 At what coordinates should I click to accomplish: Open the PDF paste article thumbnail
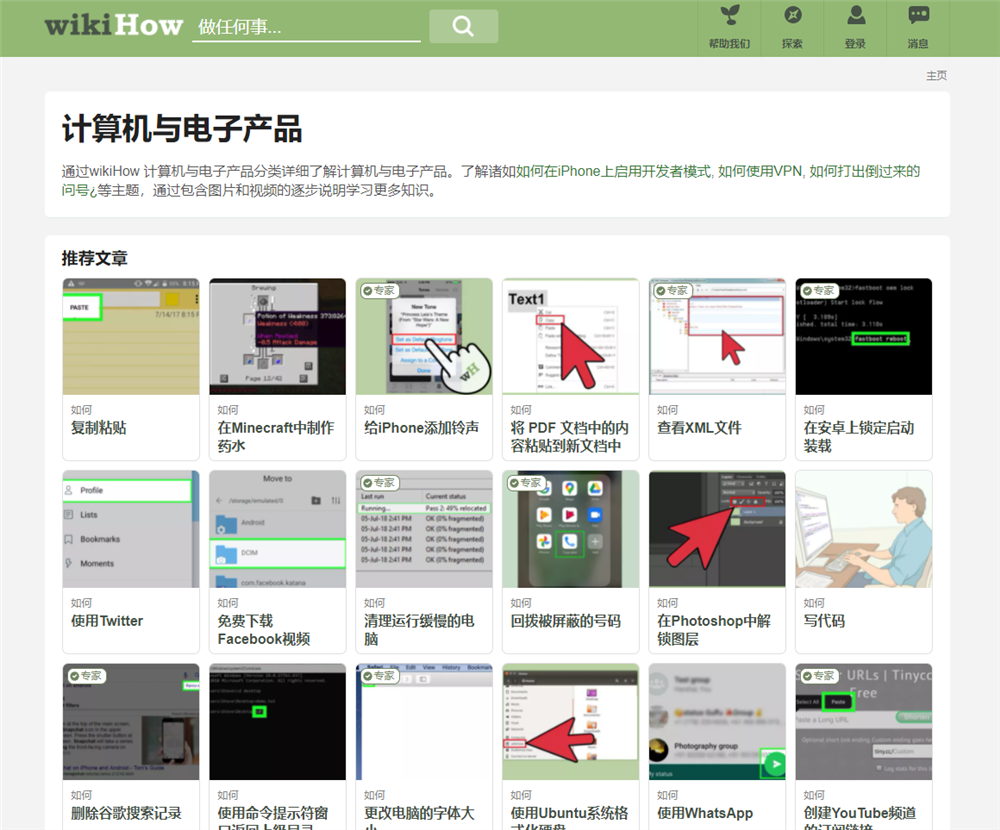(x=570, y=336)
